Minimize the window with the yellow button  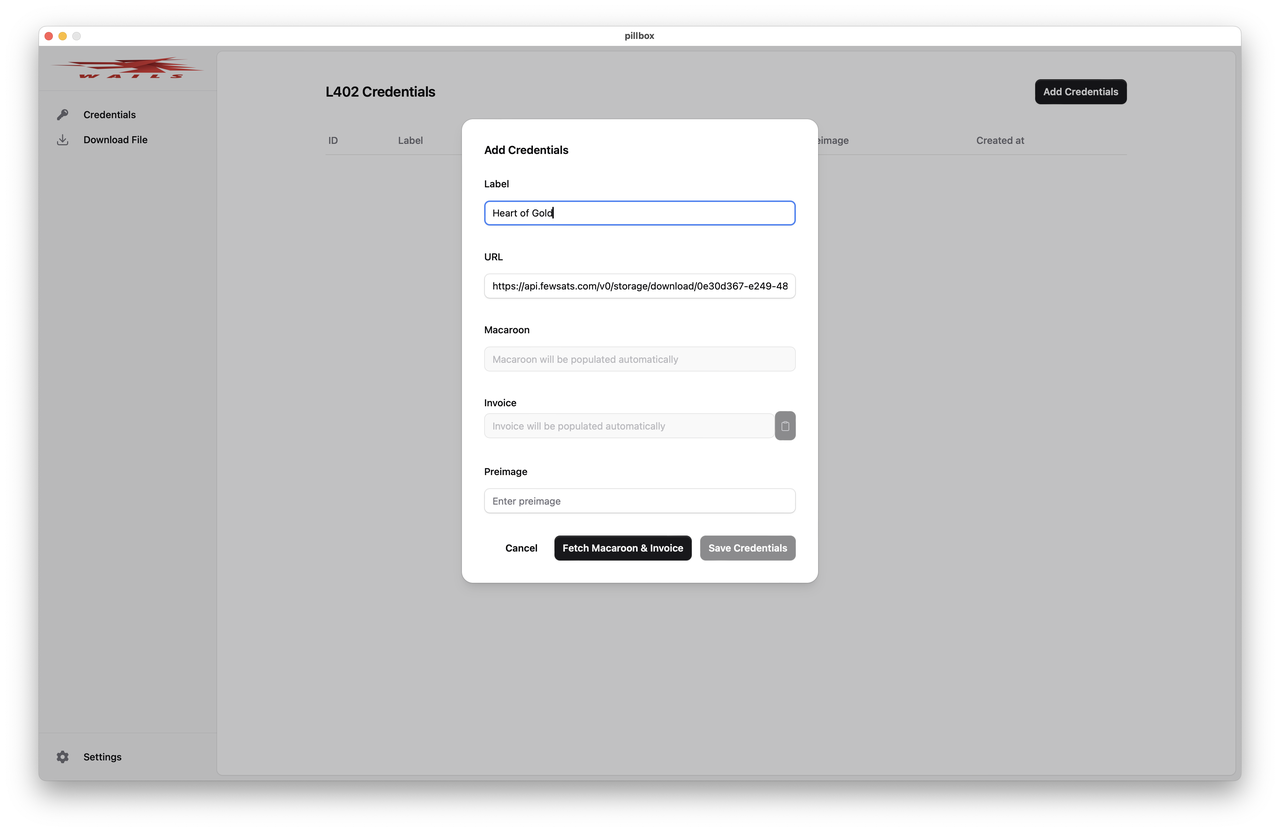[x=62, y=36]
